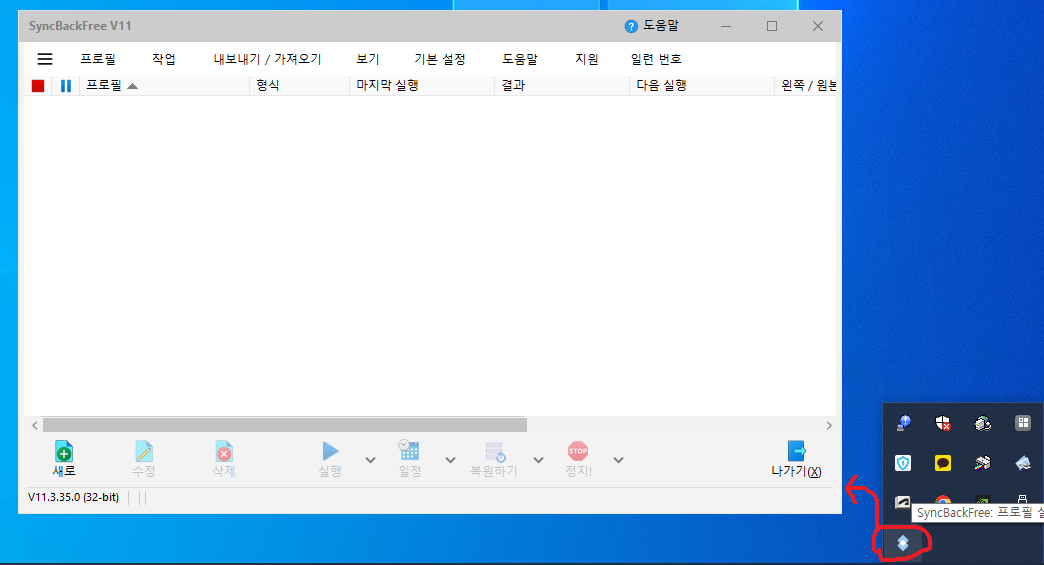1044x565 pixels.
Task: Open the hamburger menu in SyncBackFree
Action: 45,59
